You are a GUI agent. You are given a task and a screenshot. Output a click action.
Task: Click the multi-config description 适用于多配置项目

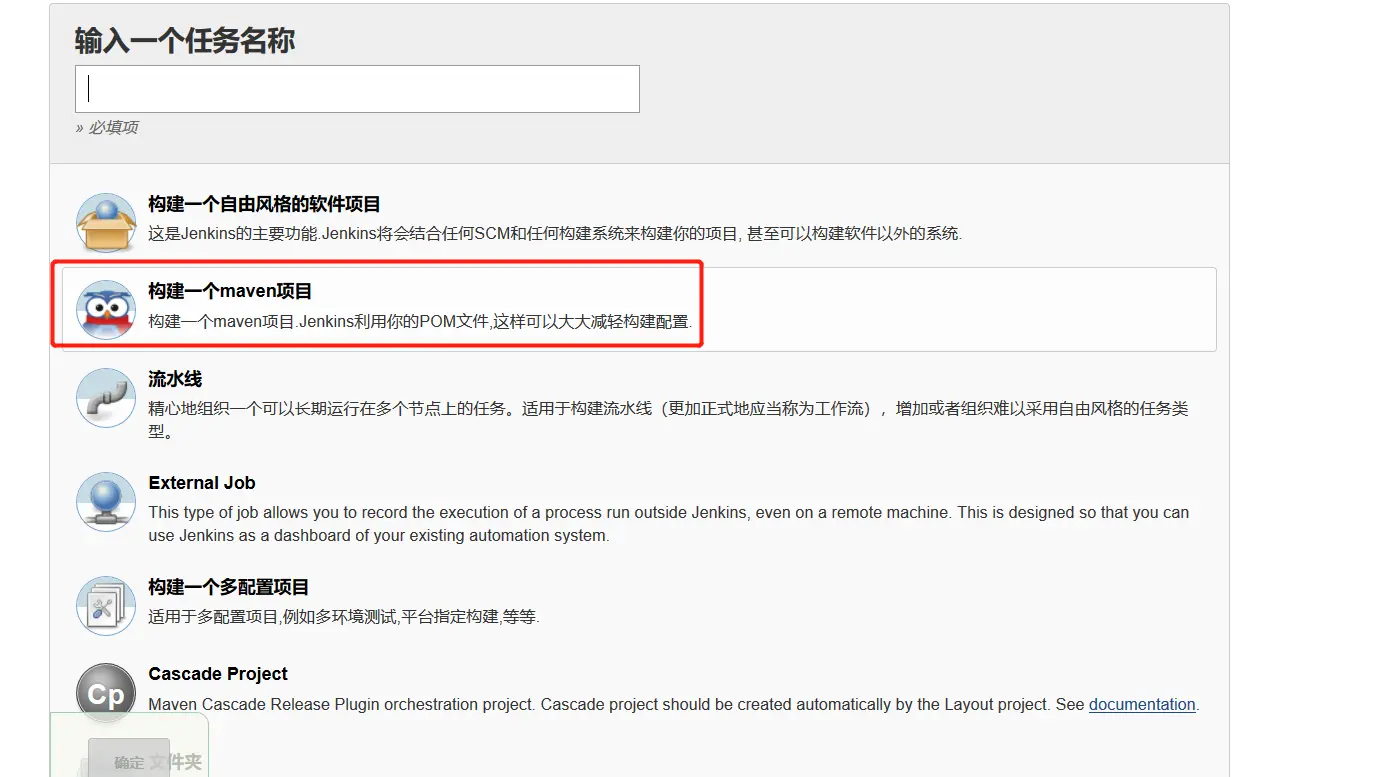click(x=344, y=617)
